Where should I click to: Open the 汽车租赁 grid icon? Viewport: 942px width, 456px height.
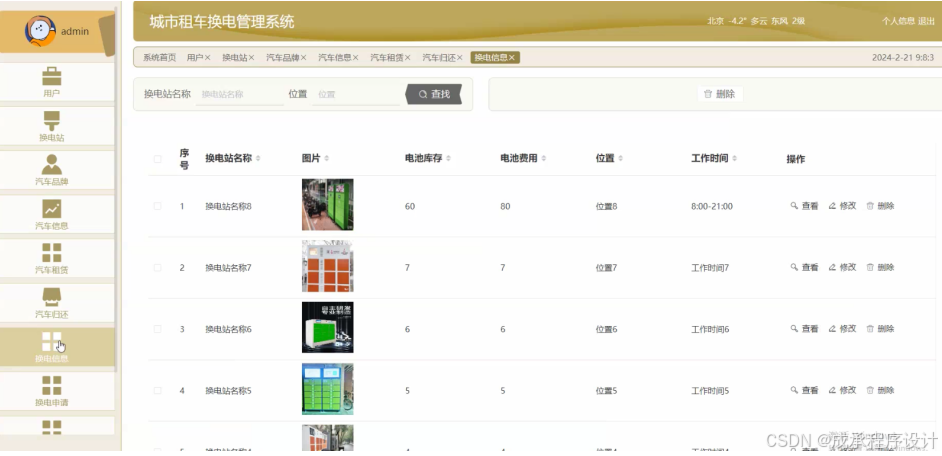tap(52, 253)
